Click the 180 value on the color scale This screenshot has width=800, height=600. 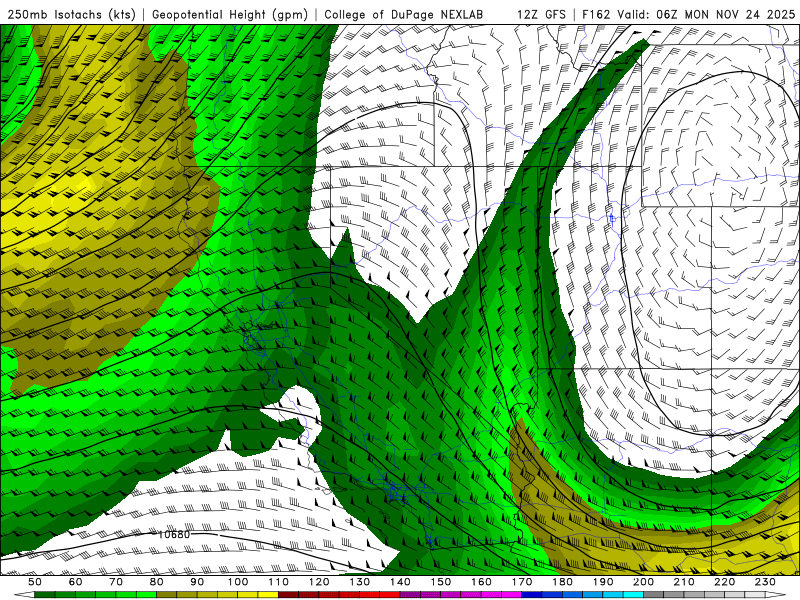tap(562, 582)
